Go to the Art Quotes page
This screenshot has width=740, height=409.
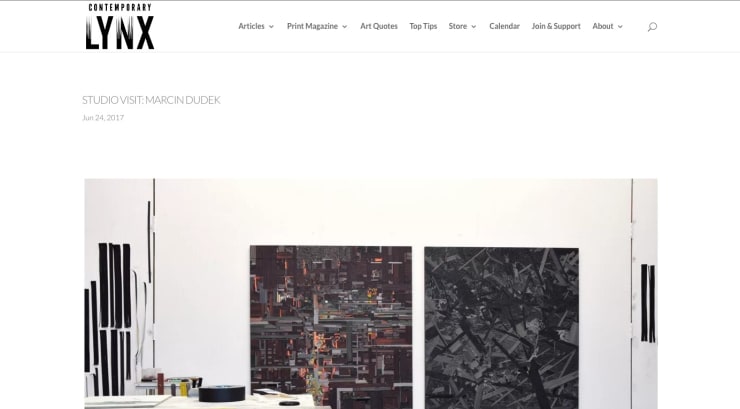tap(378, 26)
